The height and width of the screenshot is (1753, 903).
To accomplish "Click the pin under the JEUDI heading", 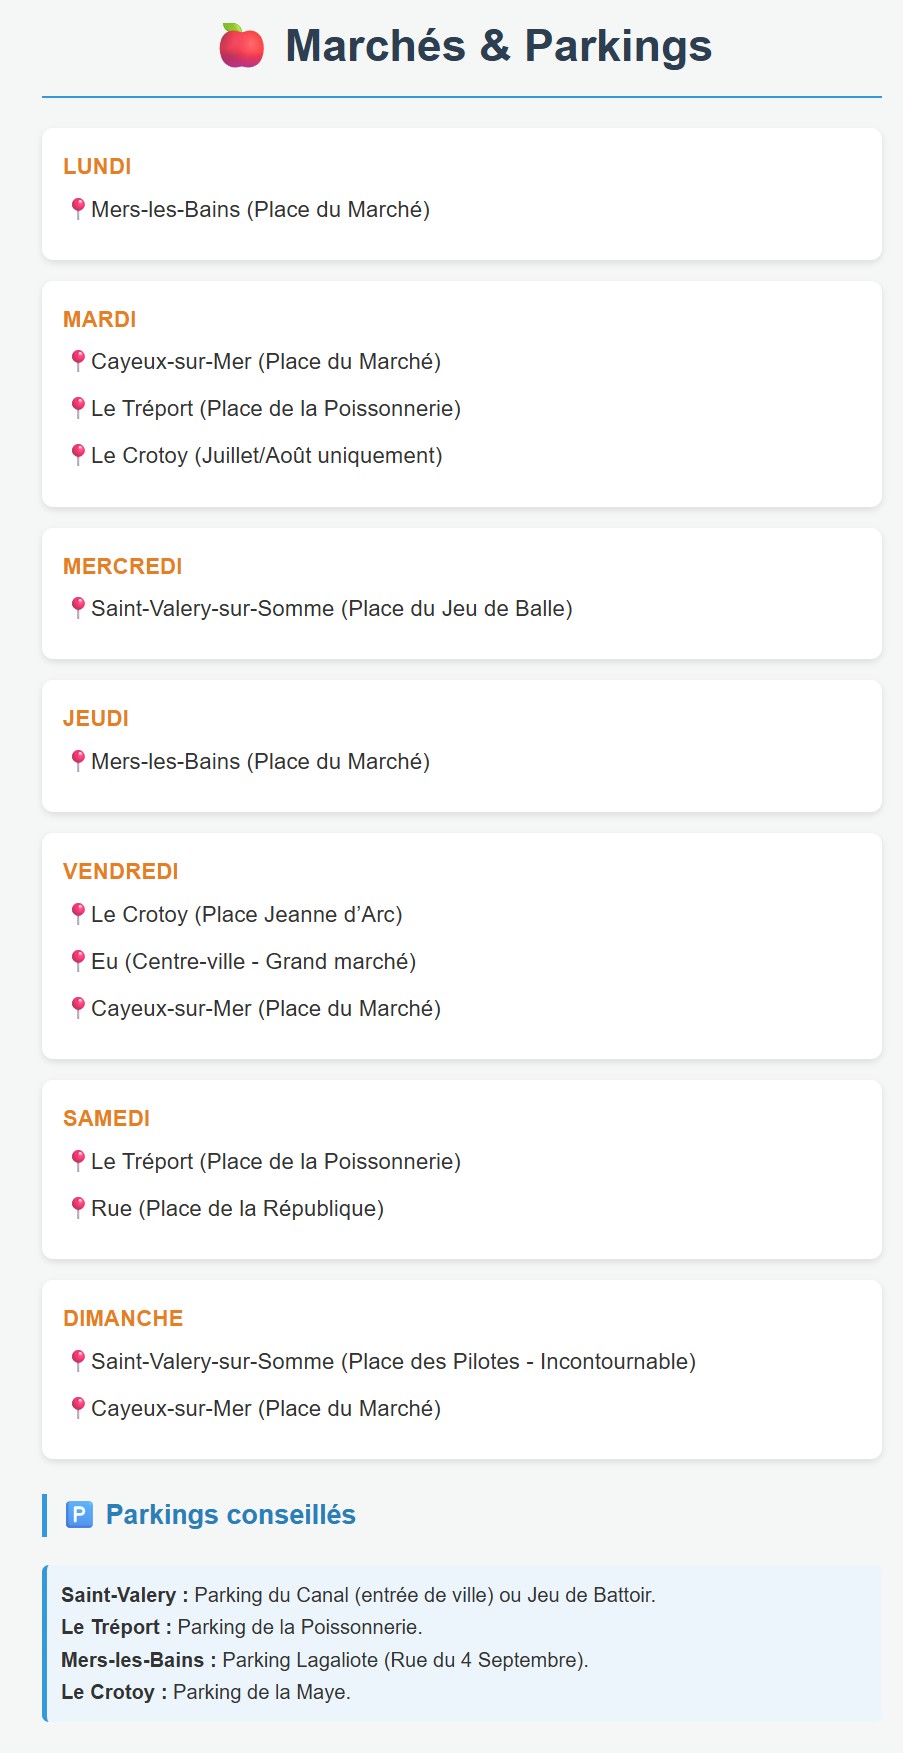I will 78,761.
